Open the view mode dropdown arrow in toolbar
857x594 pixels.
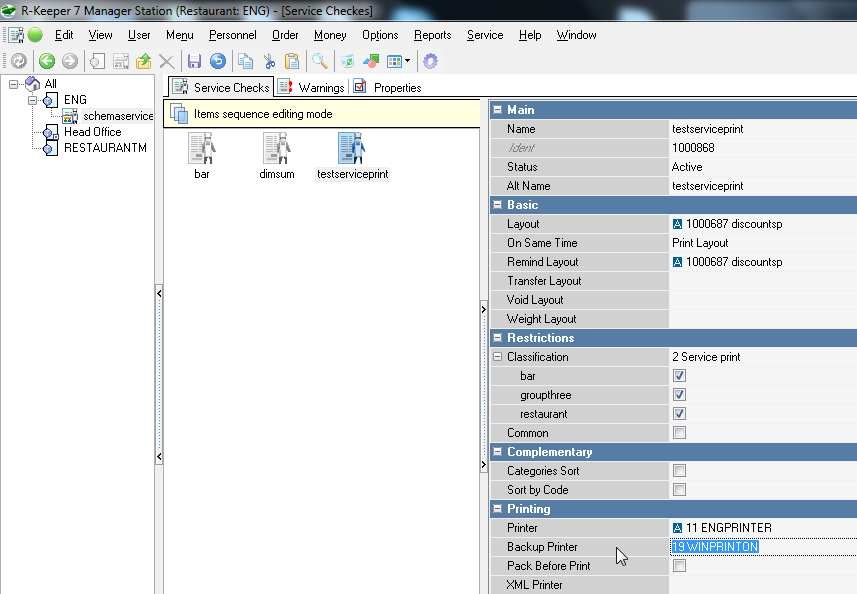coord(408,61)
